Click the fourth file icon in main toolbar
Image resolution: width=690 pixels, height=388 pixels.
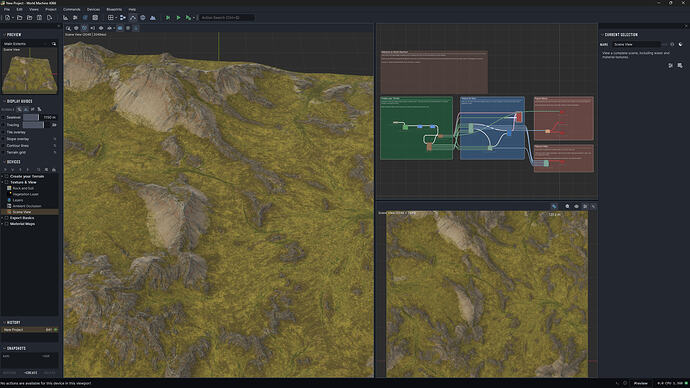(39, 18)
